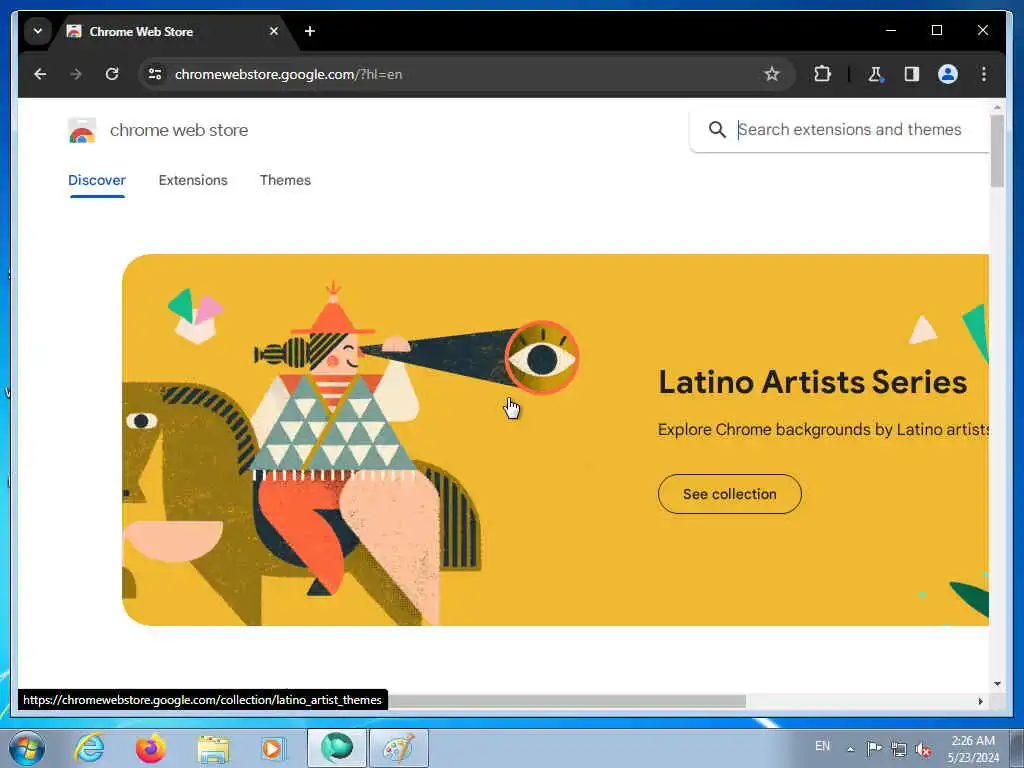The width and height of the screenshot is (1024, 768).
Task: Go back to the previous page
Action: (40, 74)
